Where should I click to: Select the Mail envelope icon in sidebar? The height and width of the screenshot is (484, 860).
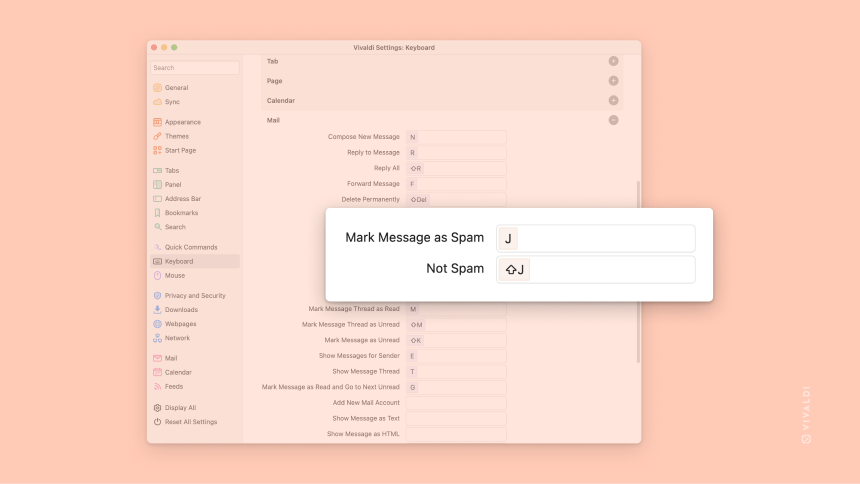157,358
